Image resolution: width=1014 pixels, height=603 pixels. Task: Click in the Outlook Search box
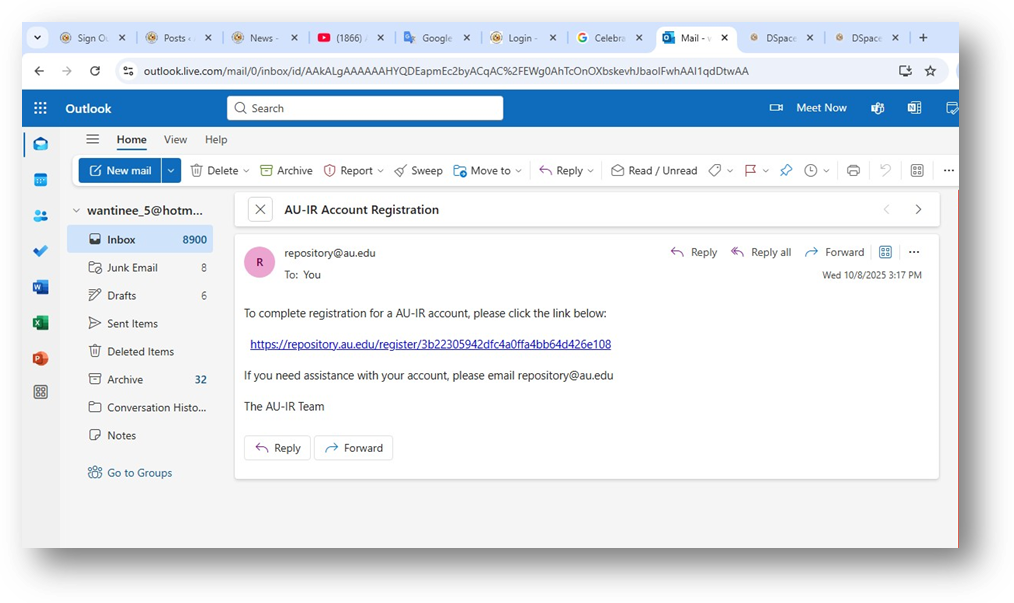point(365,108)
